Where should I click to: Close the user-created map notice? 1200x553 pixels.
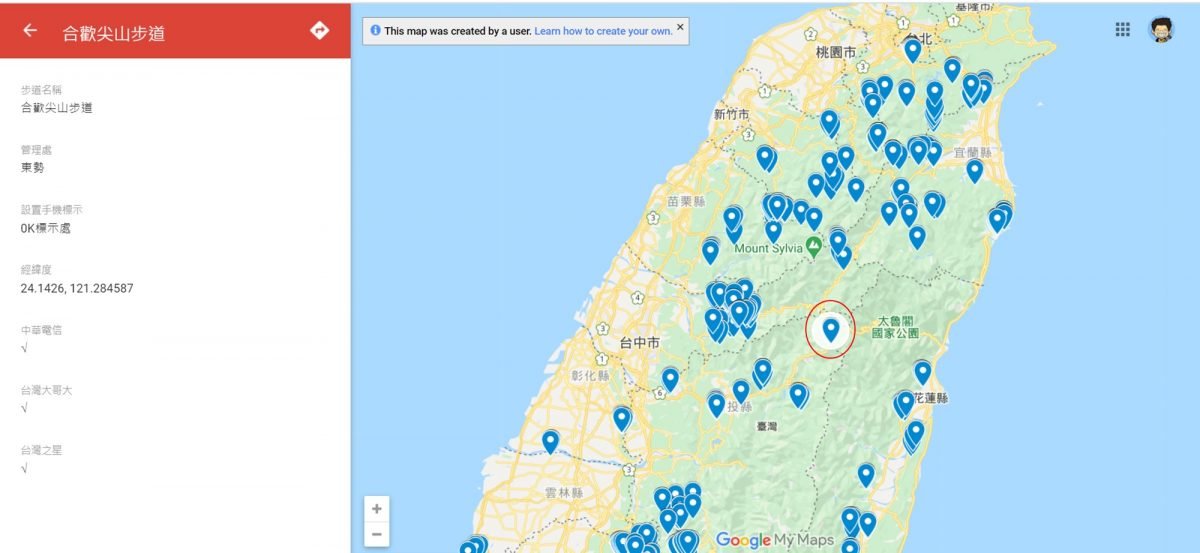681,27
